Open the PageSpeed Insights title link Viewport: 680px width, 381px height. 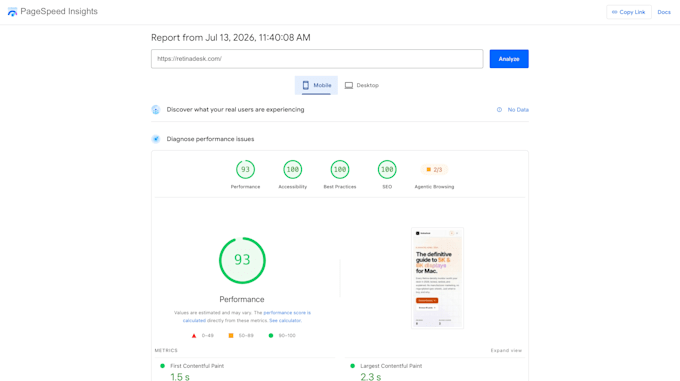(x=59, y=12)
